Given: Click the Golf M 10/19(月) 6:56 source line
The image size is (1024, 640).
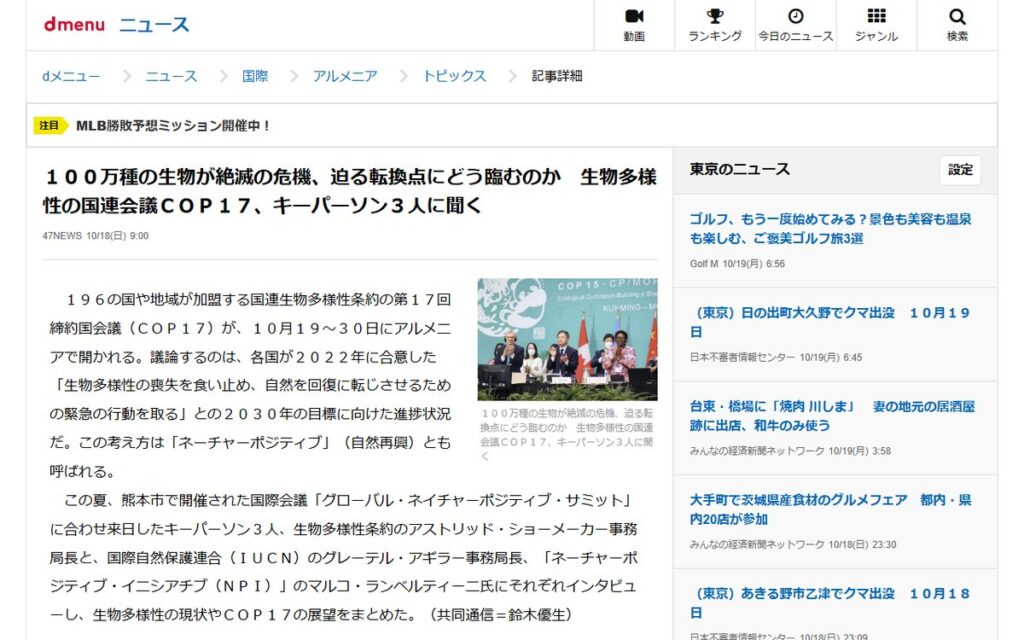Looking at the screenshot, I should [737, 264].
